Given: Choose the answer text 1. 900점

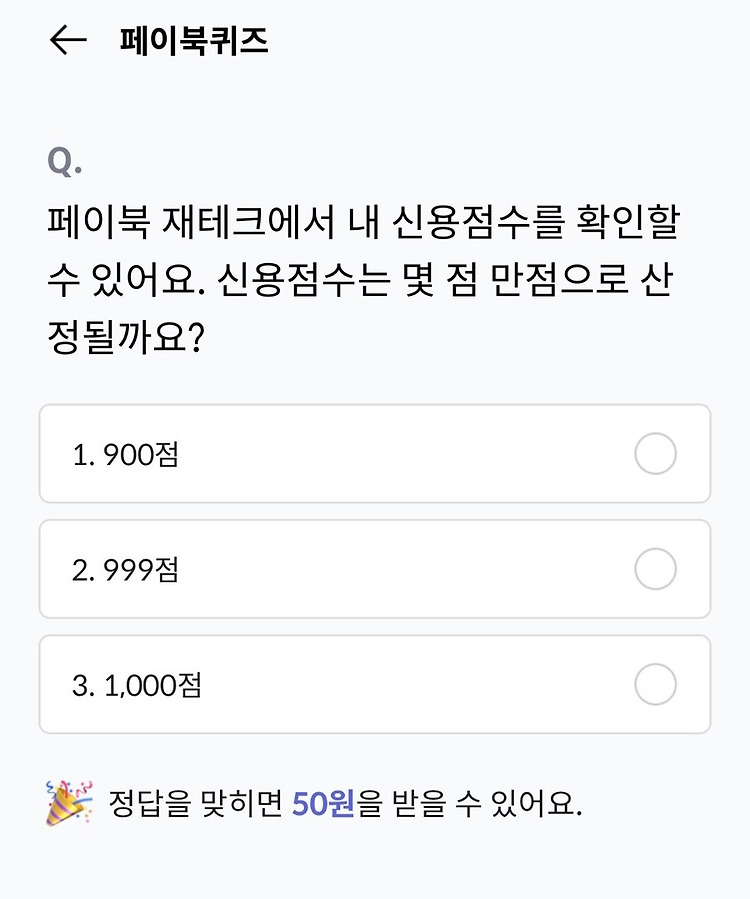Looking at the screenshot, I should 126,455.
